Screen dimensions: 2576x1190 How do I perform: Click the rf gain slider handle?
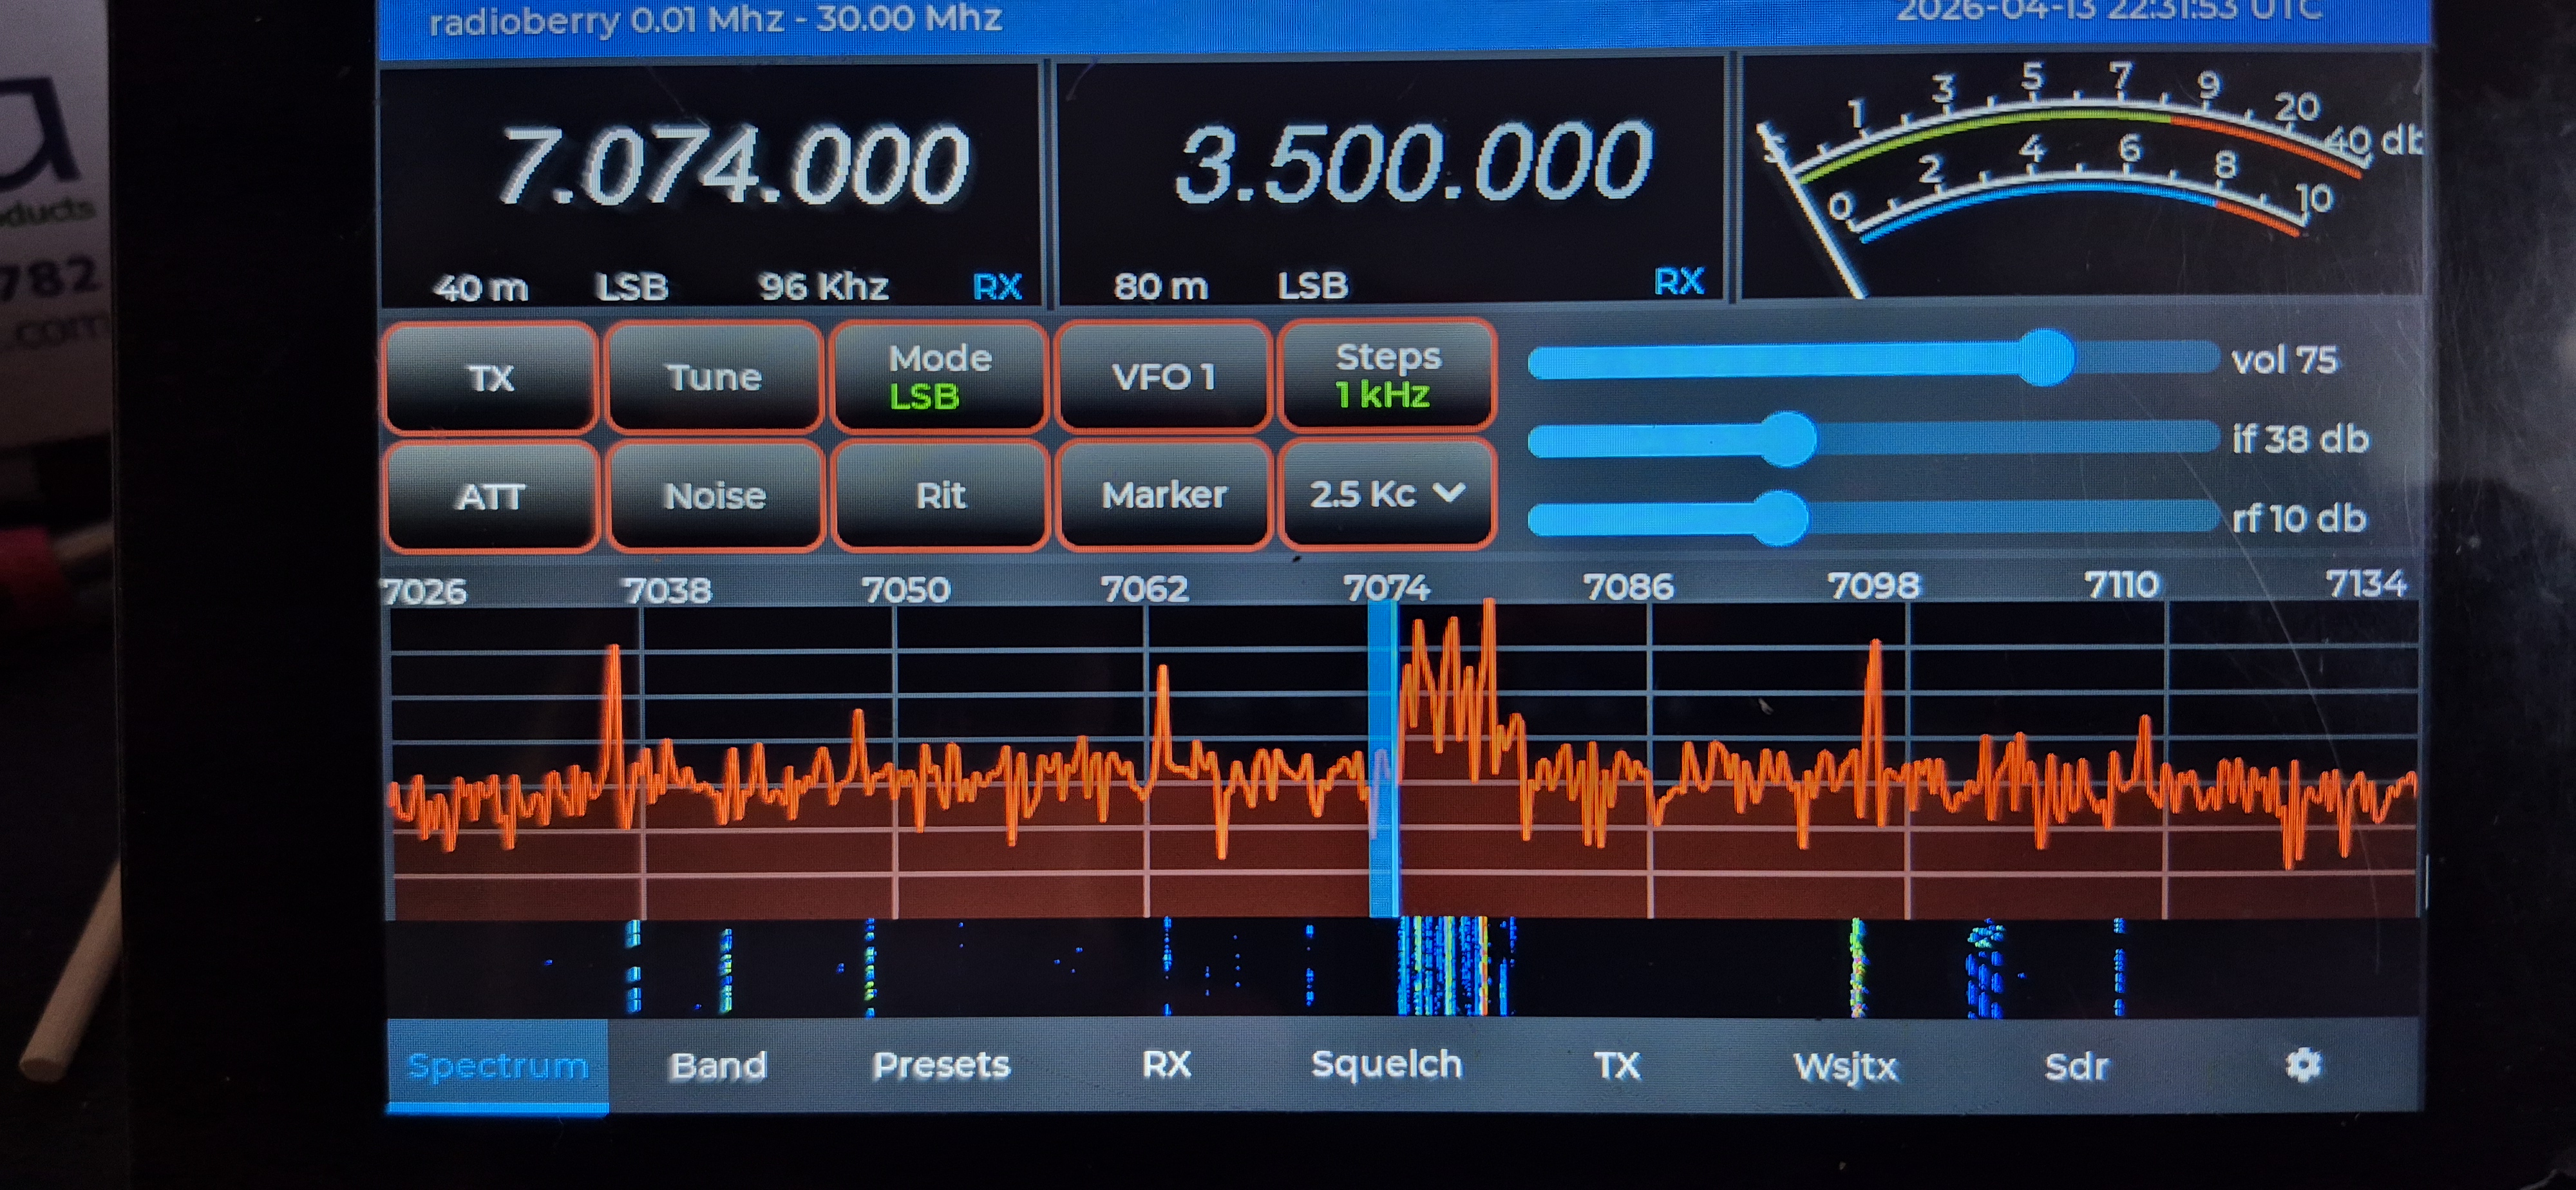tap(1779, 517)
